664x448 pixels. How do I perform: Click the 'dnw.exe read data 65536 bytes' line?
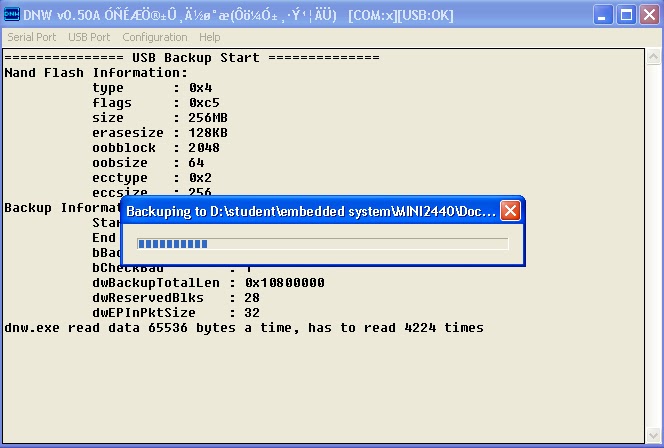click(244, 328)
